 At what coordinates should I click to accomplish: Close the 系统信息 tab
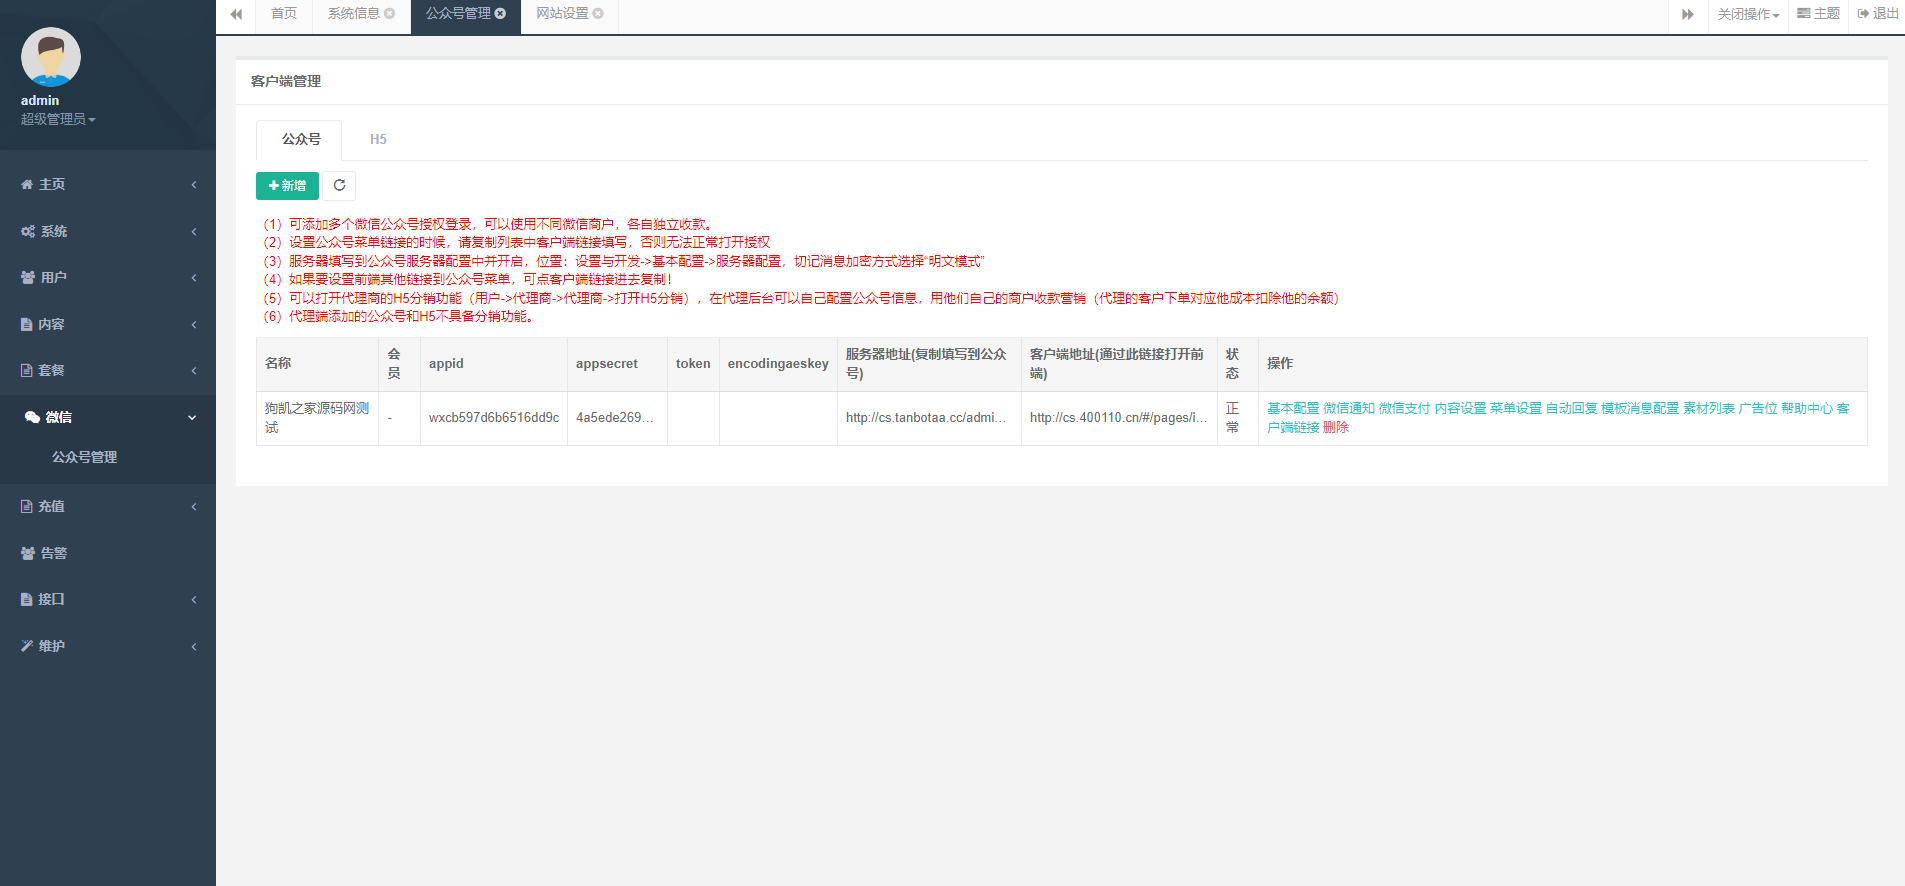coord(390,14)
